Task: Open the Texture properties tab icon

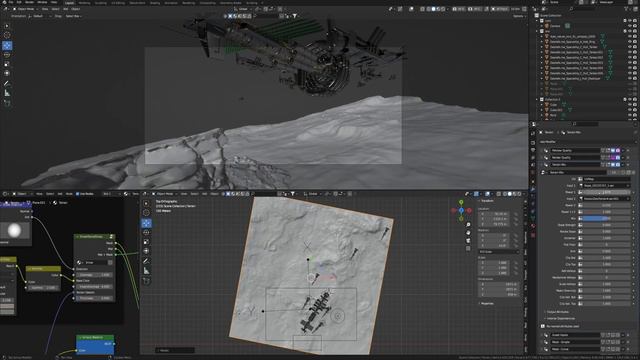Action: (x=533, y=235)
